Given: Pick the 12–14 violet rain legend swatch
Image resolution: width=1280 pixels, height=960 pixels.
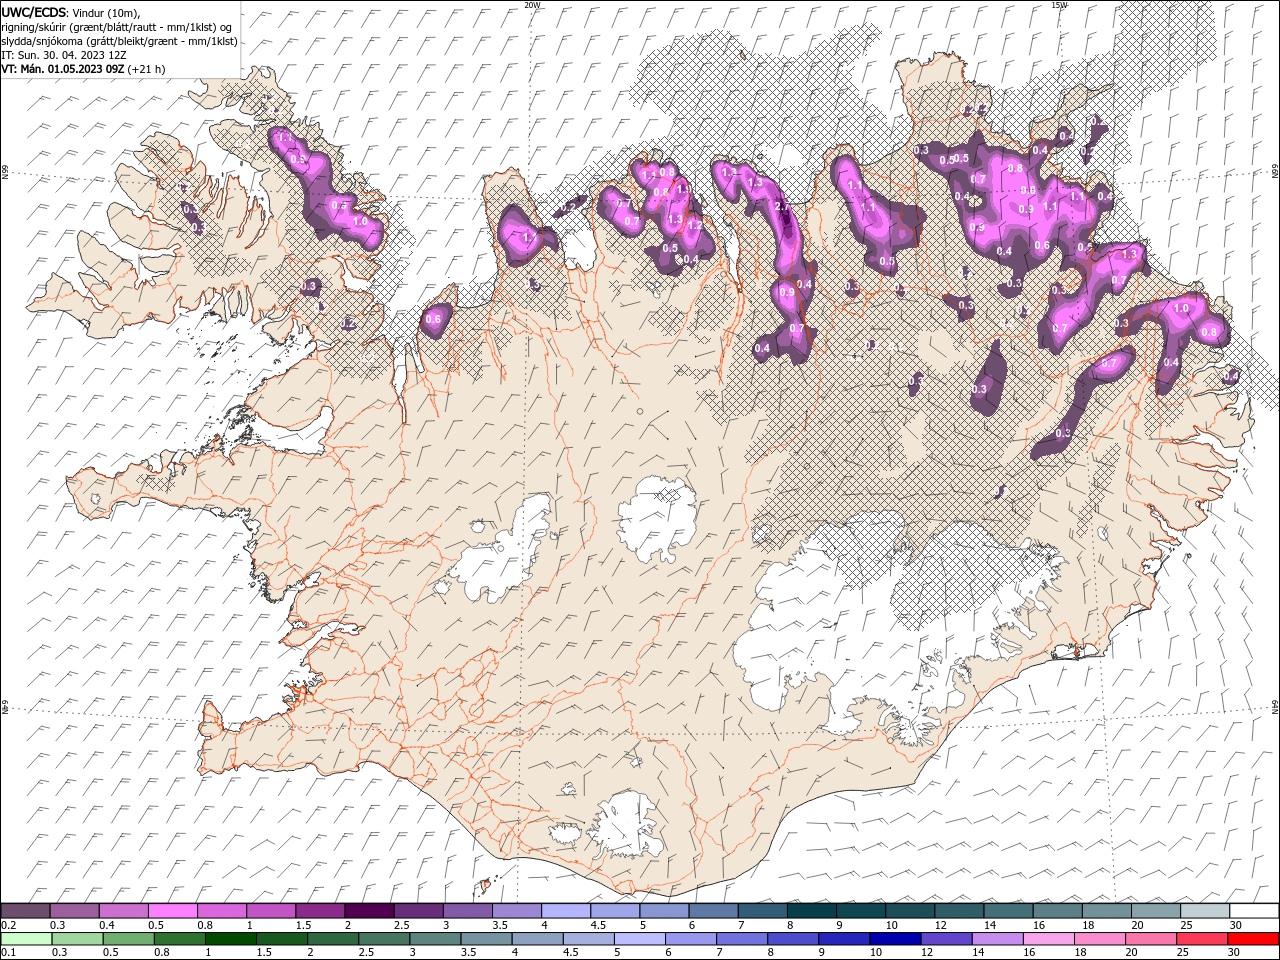Looking at the screenshot, I should click(946, 939).
